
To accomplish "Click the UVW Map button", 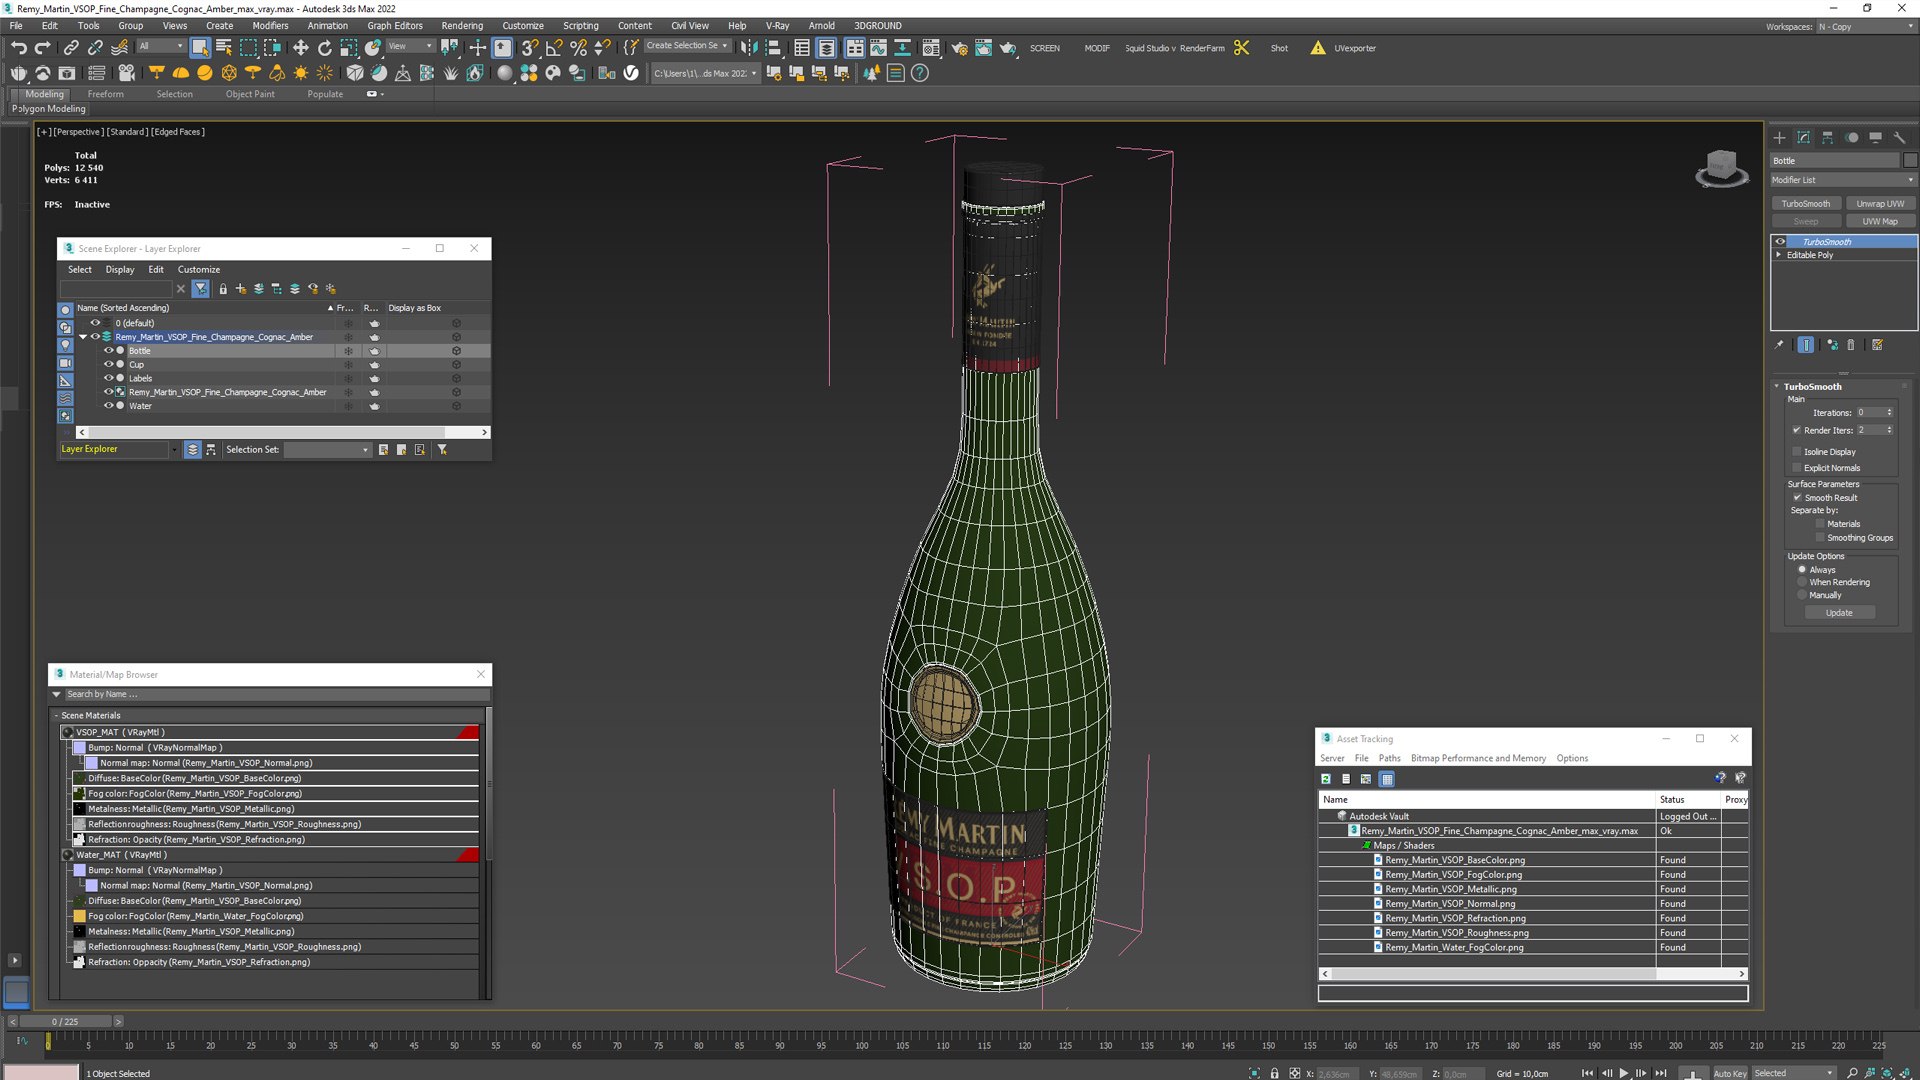I will [1880, 222].
